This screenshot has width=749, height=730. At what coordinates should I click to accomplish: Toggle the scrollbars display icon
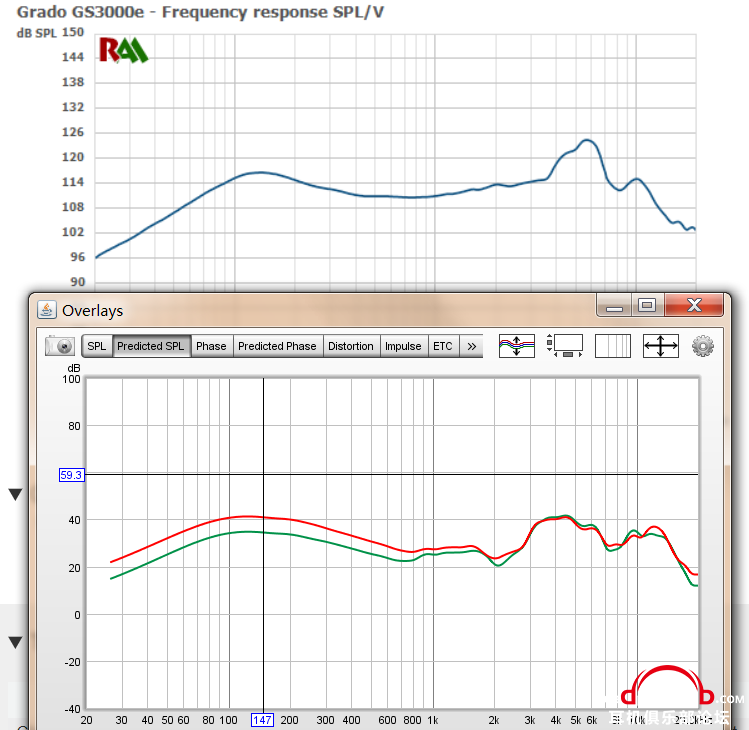point(565,345)
